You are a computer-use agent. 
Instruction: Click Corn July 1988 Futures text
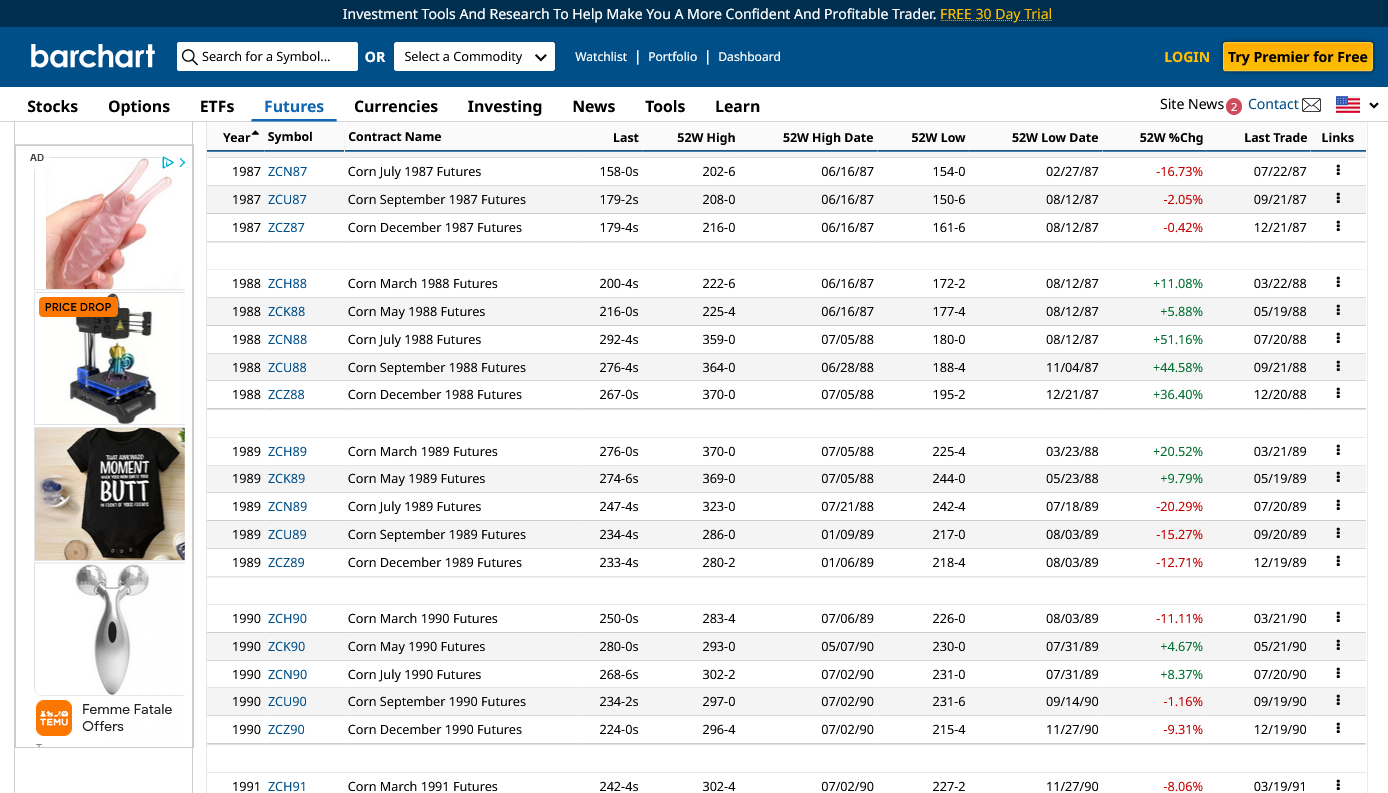pyautogui.click(x=415, y=339)
